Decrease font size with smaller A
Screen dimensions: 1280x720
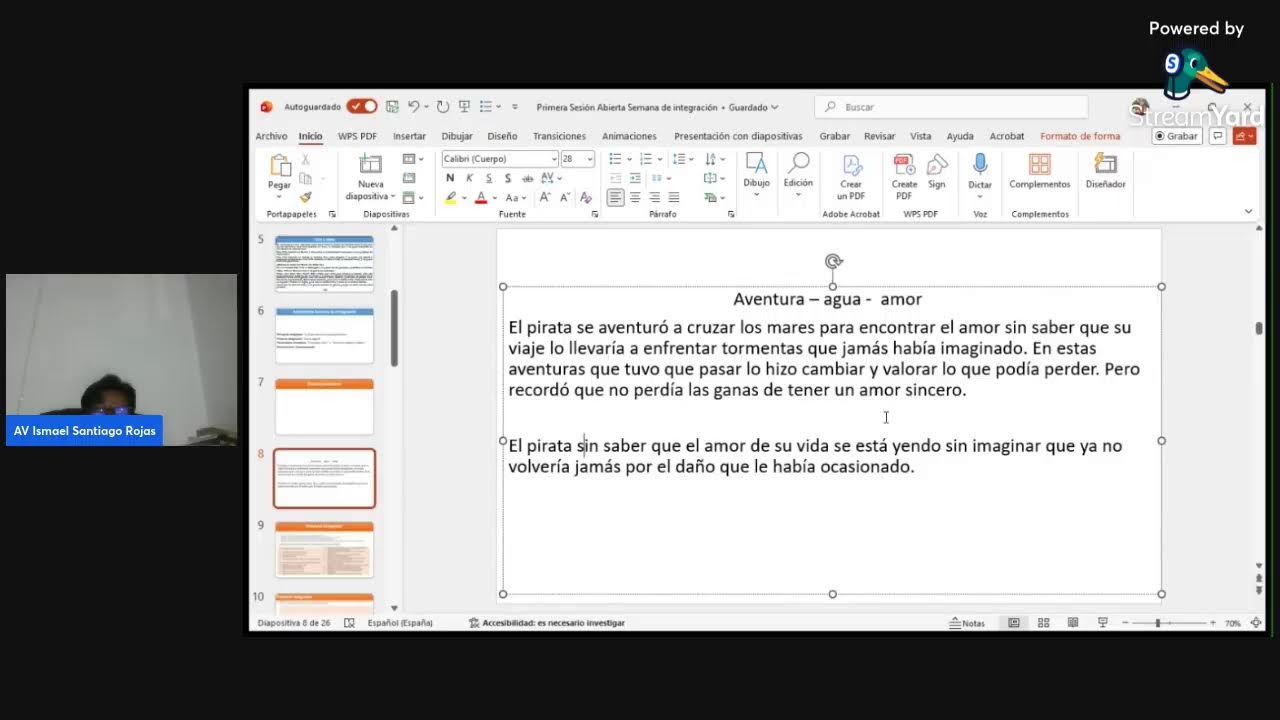tap(565, 198)
